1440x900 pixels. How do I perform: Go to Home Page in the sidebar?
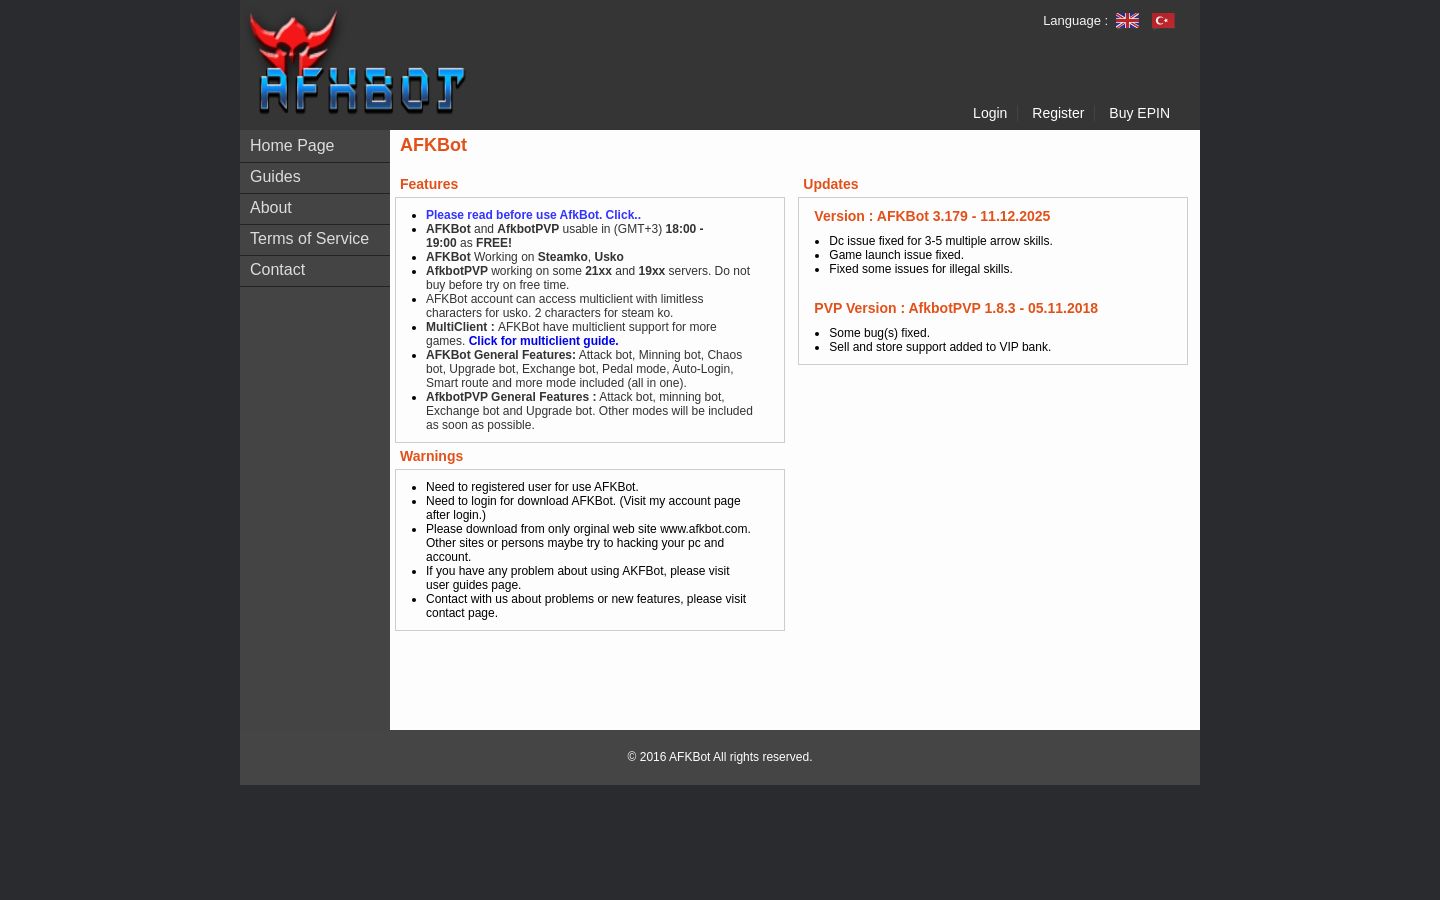click(x=292, y=145)
